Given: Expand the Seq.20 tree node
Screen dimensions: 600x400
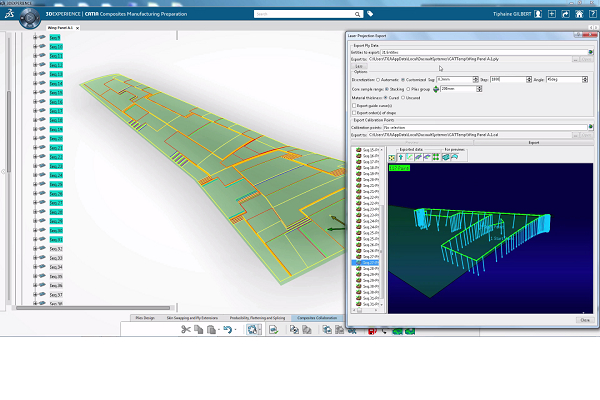Looking at the screenshot, I should (35, 138).
